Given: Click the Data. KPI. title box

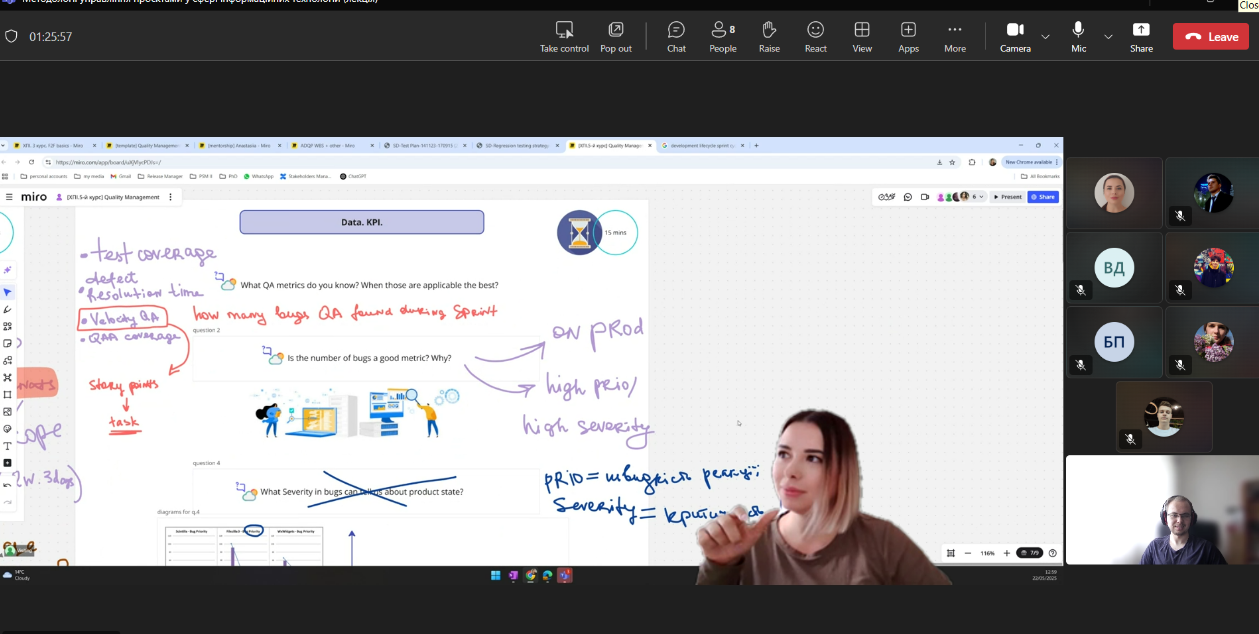Looking at the screenshot, I should [x=362, y=222].
